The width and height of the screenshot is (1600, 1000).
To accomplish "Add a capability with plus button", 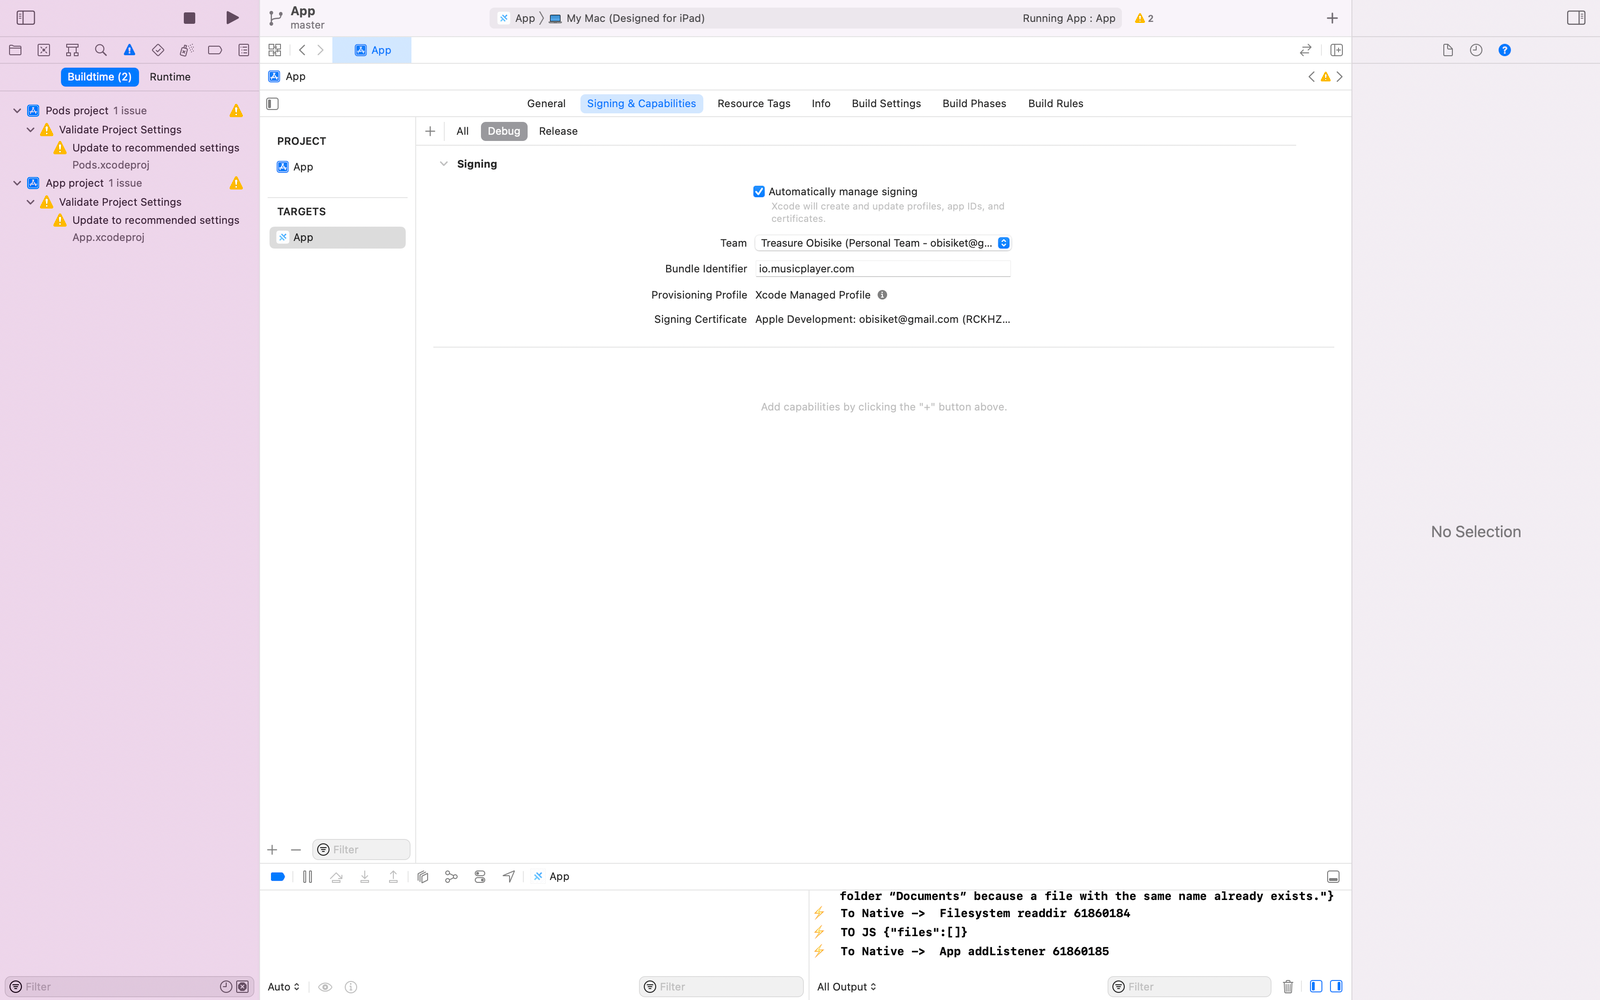I will [430, 131].
